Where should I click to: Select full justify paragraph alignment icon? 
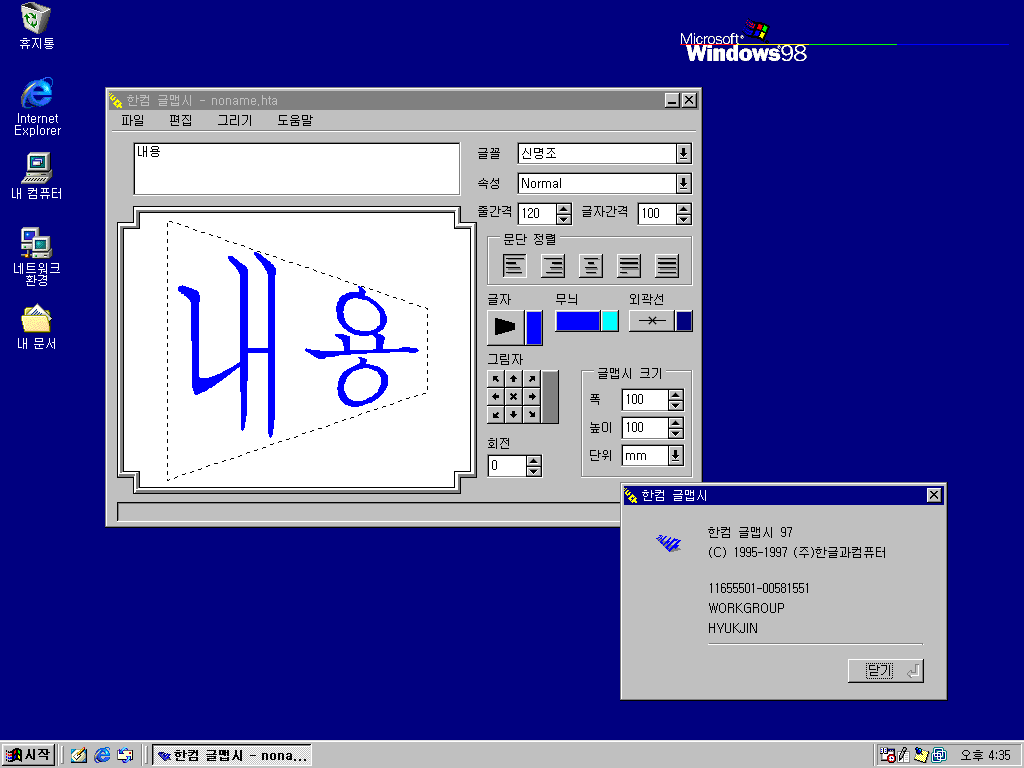tap(667, 265)
